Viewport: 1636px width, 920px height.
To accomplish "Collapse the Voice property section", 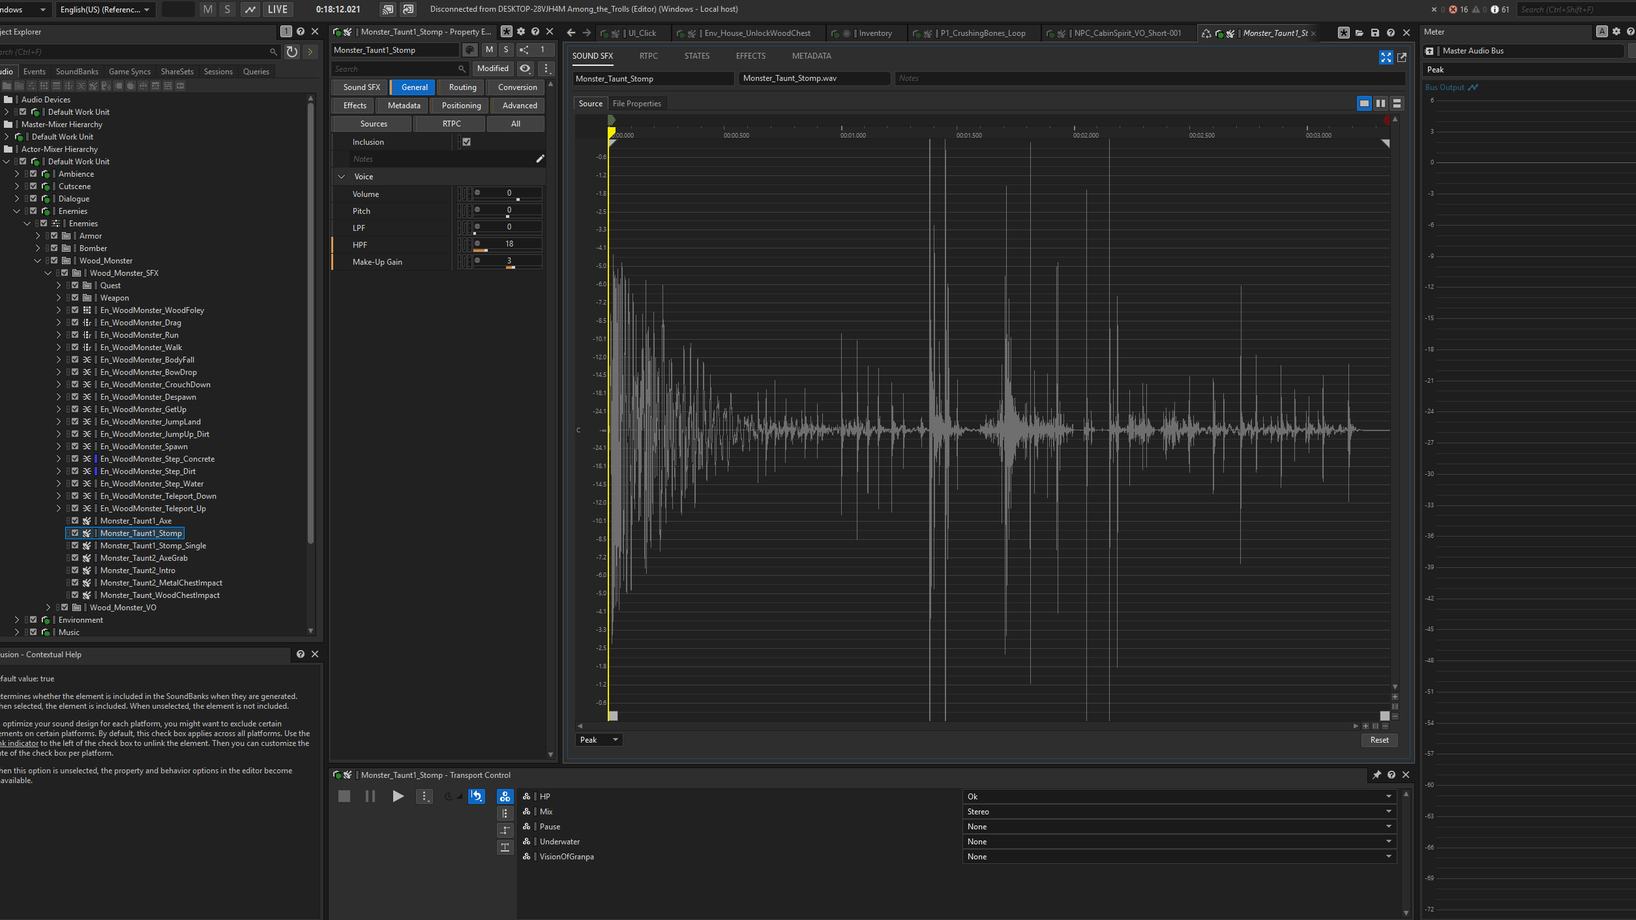I will [341, 176].
